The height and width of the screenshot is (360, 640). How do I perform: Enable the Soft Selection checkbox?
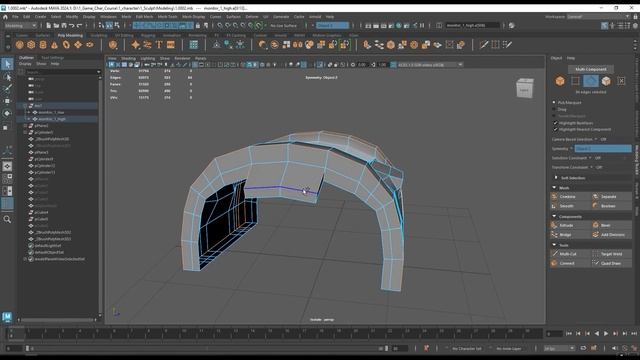[556, 178]
